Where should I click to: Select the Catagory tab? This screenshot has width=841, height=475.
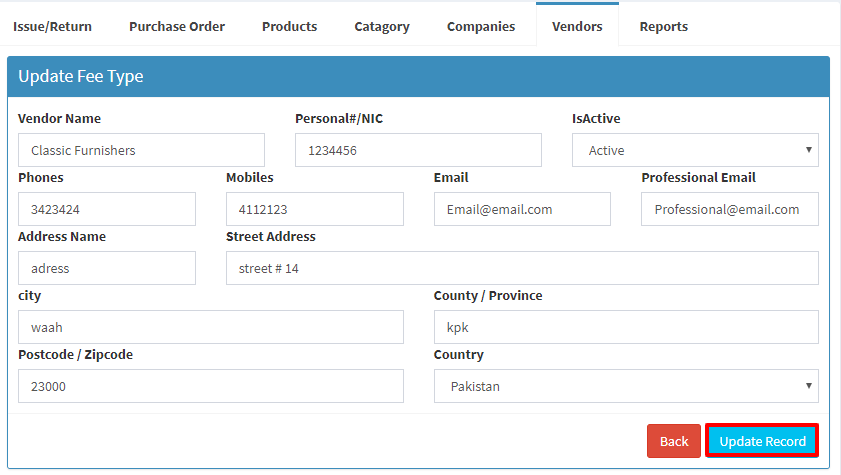click(x=382, y=26)
